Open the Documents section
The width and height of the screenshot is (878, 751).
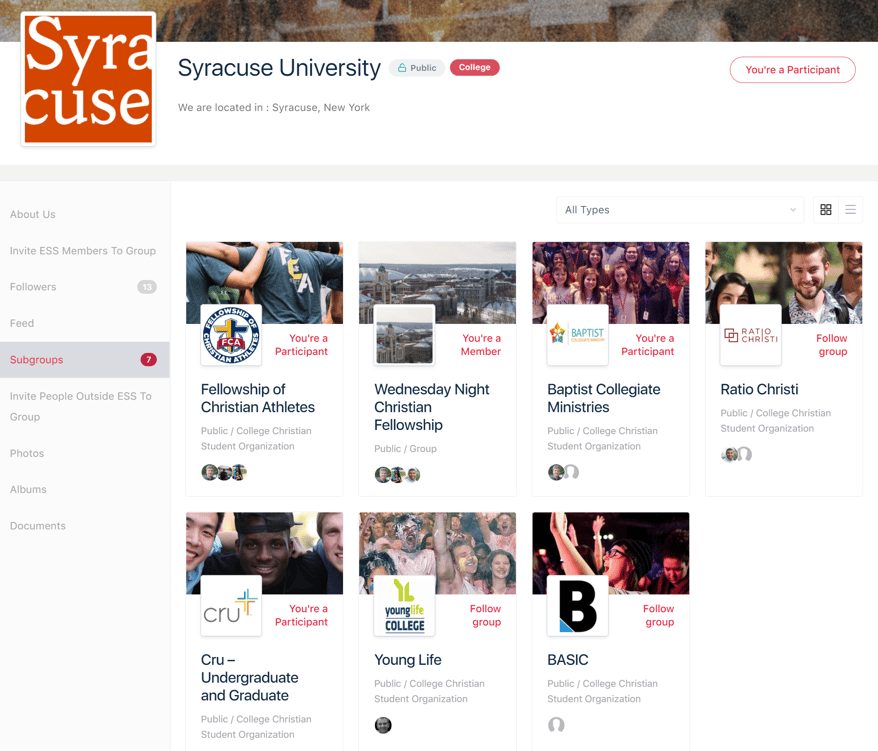(x=38, y=526)
